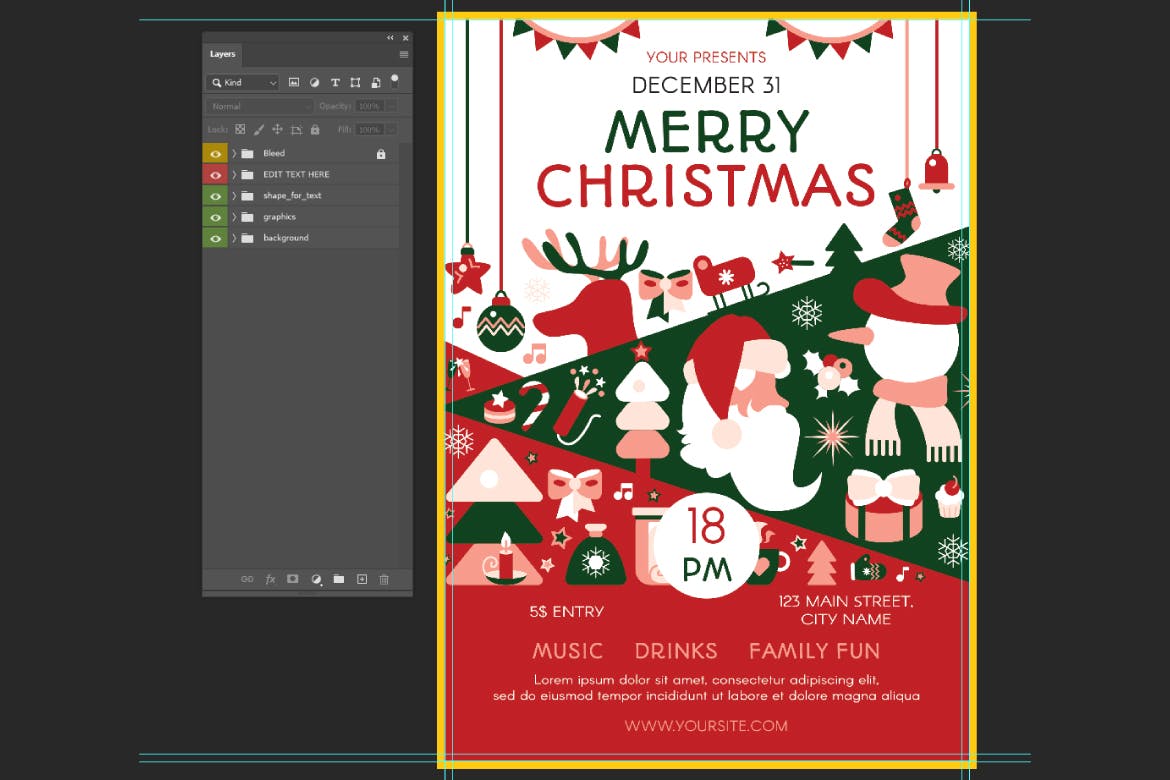Delete layer using the trash icon
1170x780 pixels.
pos(384,579)
